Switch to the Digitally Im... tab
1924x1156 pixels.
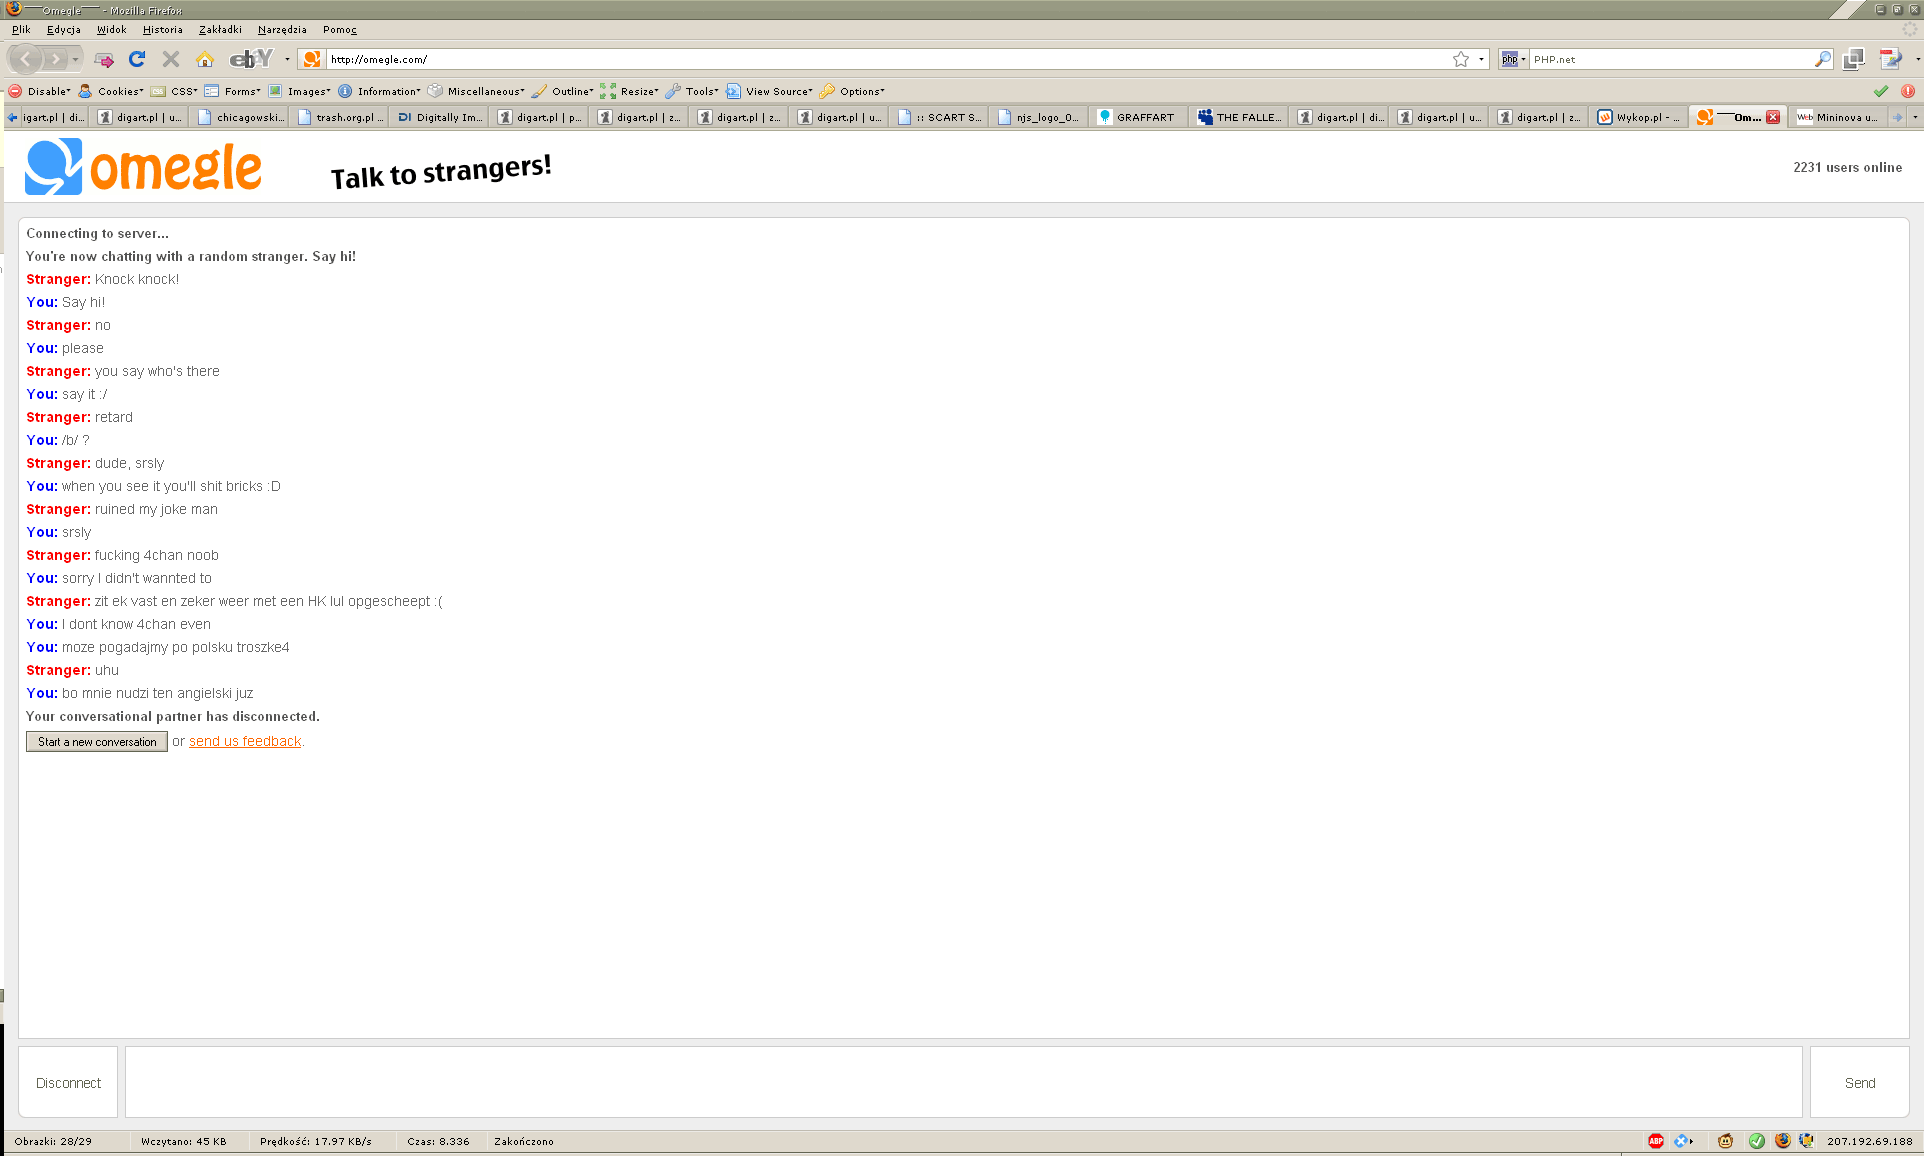click(x=439, y=117)
